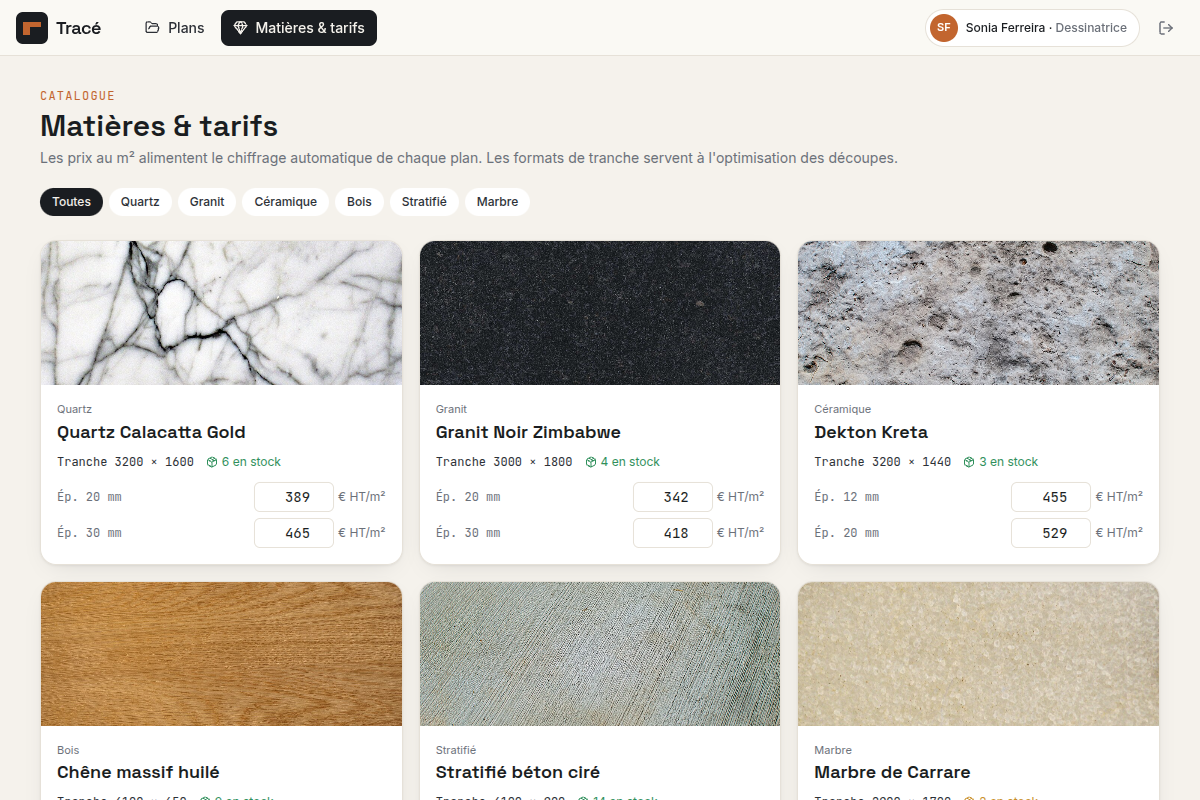Open the Matières & tarifs tab
Screen dimensions: 1200x800
[x=299, y=28]
